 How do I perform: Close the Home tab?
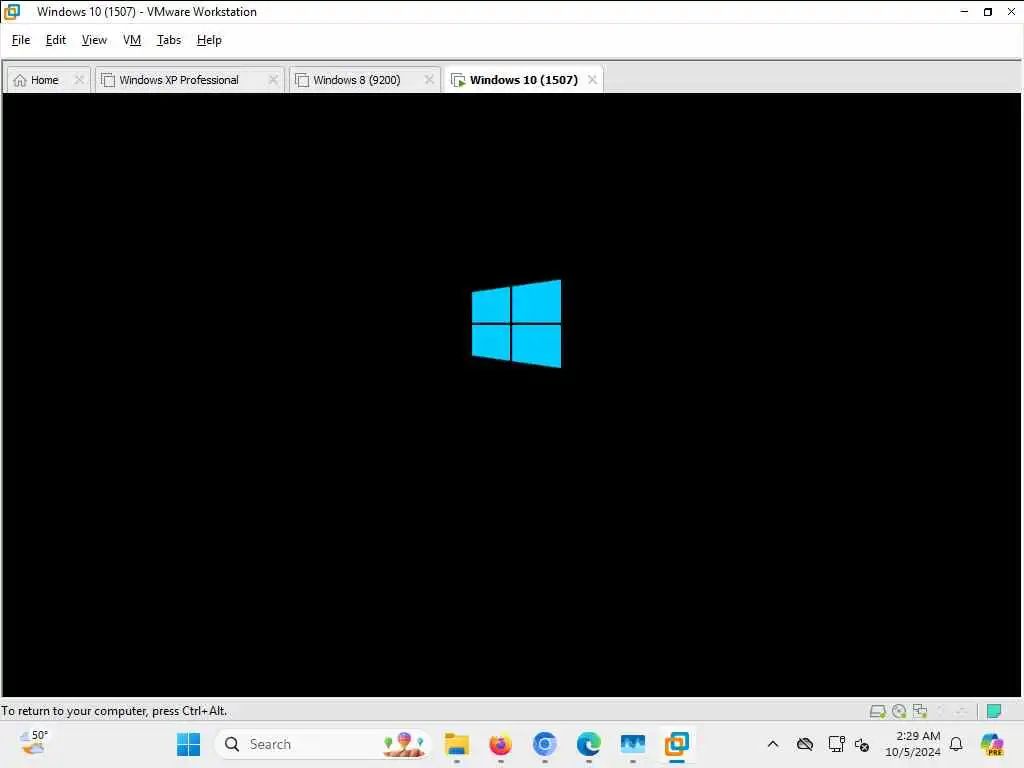coord(79,80)
